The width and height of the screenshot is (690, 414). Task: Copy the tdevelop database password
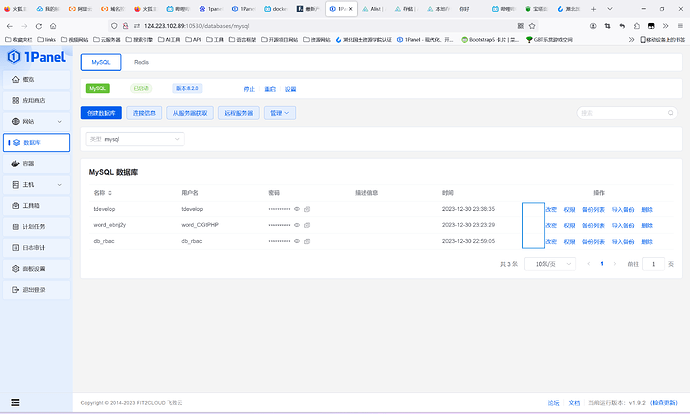(307, 209)
